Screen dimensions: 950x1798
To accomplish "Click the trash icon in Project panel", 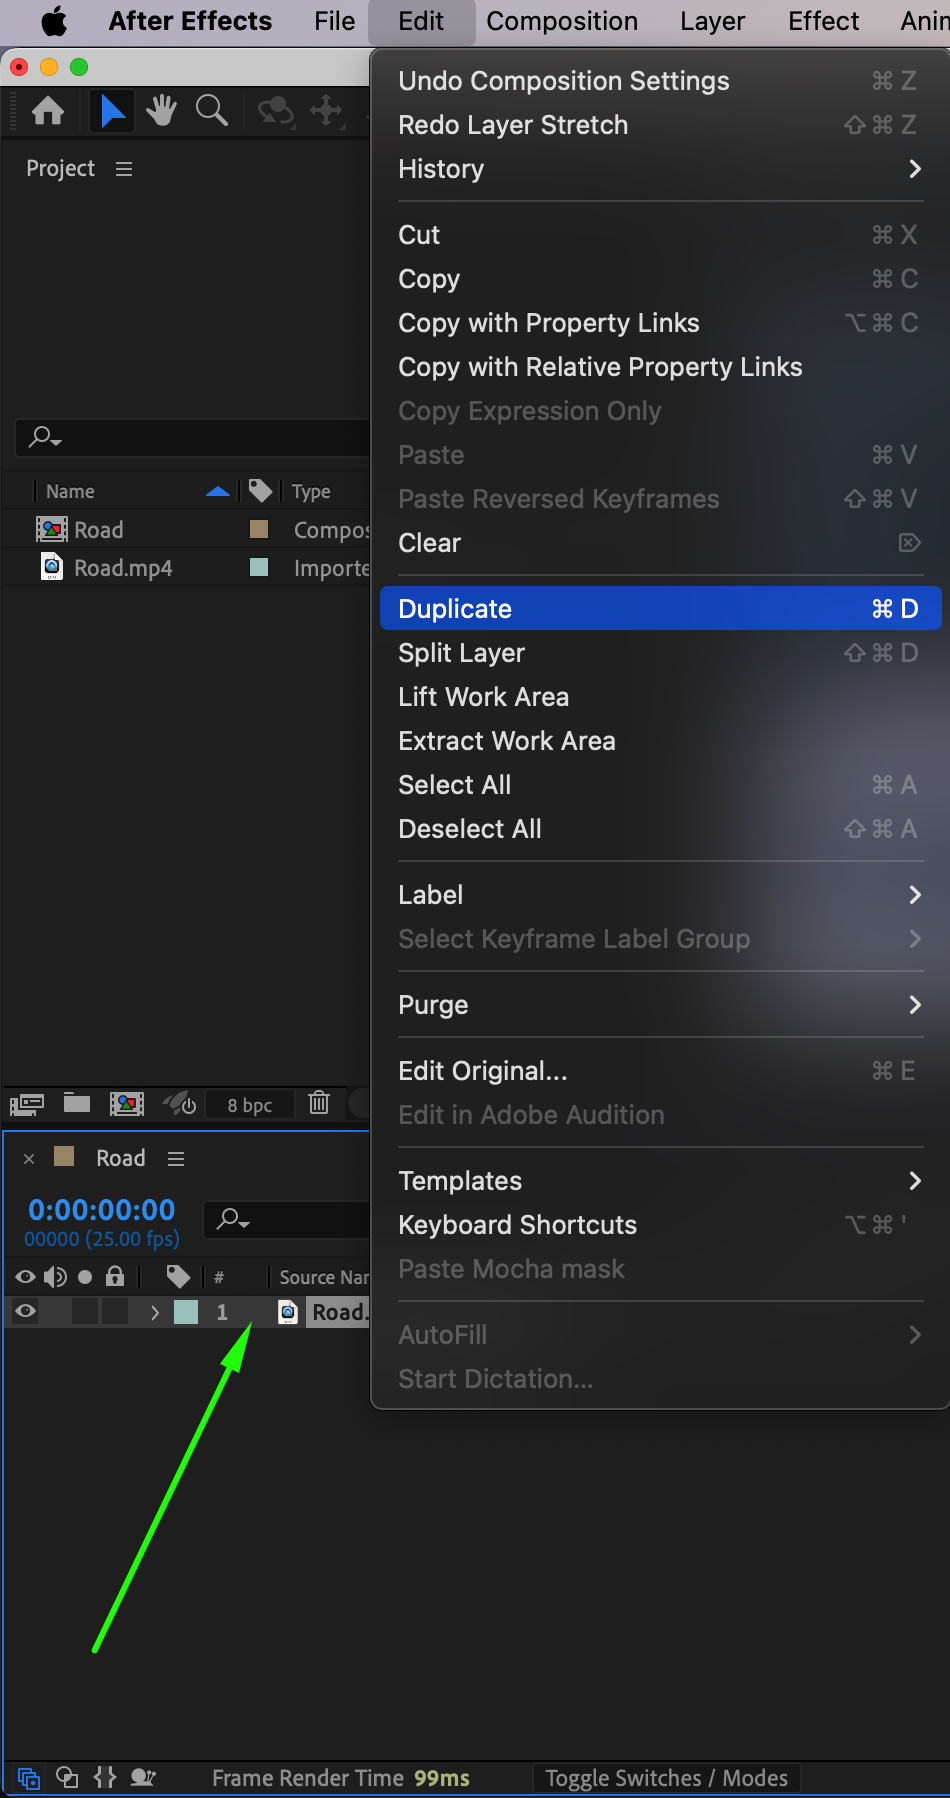I will point(319,1103).
